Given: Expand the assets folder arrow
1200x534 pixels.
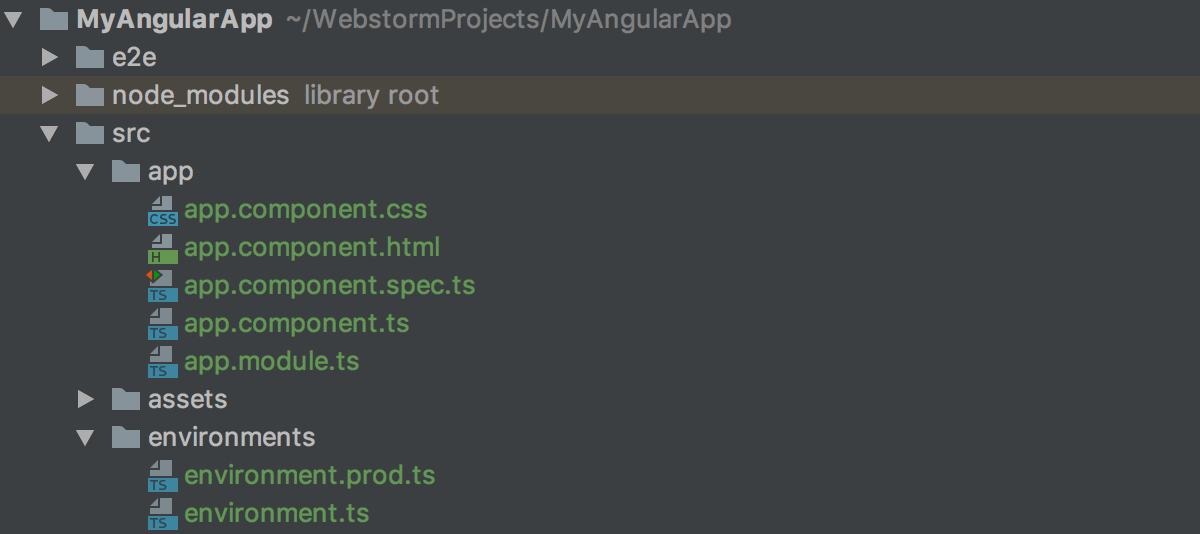Looking at the screenshot, I should (x=86, y=400).
